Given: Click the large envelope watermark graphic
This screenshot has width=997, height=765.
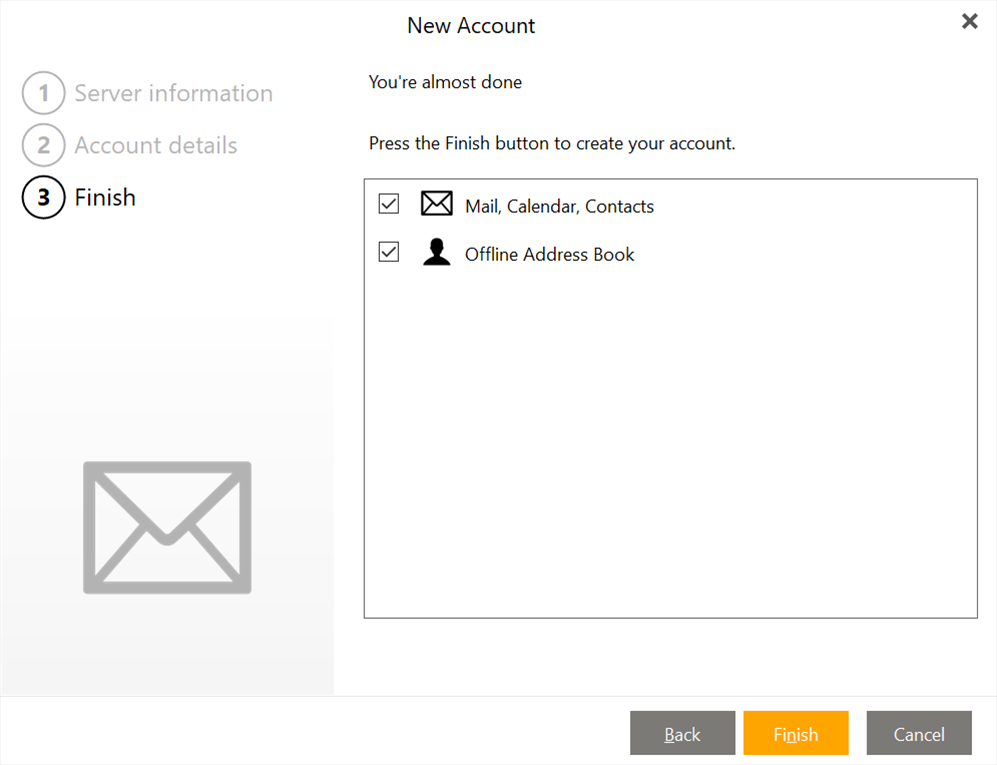Looking at the screenshot, I should pyautogui.click(x=167, y=526).
